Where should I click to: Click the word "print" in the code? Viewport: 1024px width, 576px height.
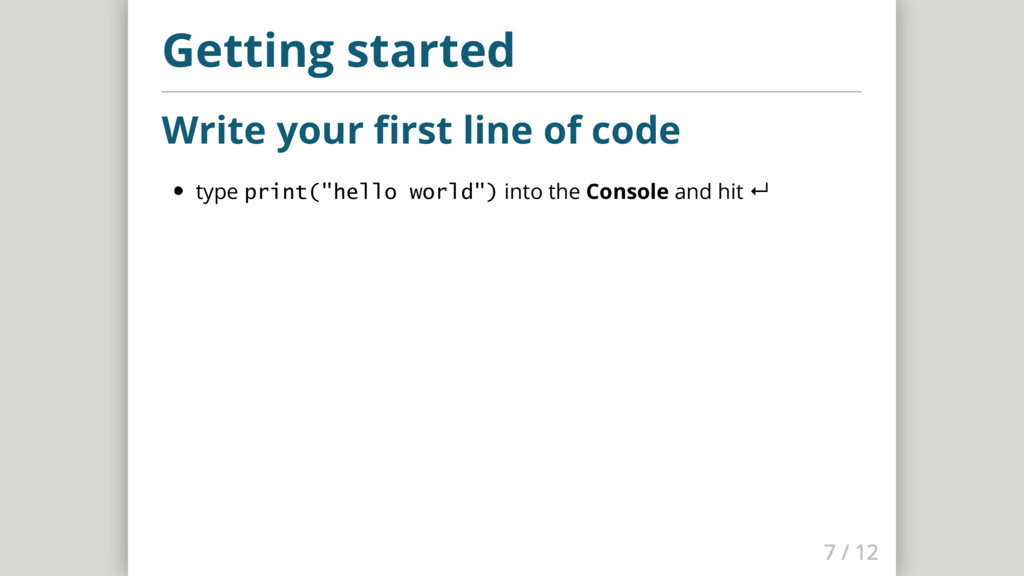pyautogui.click(x=275, y=192)
